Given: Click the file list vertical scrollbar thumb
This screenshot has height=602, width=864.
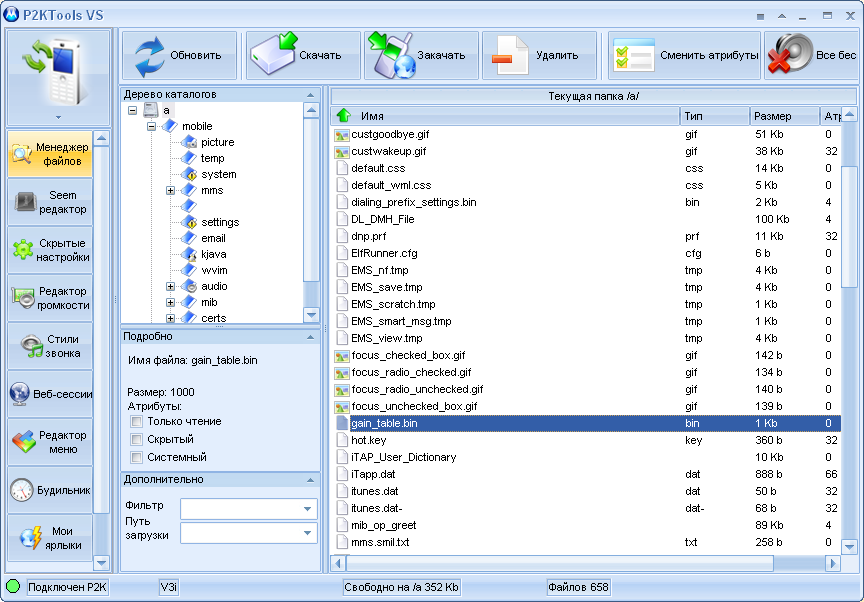Looking at the screenshot, I should click(x=849, y=226).
